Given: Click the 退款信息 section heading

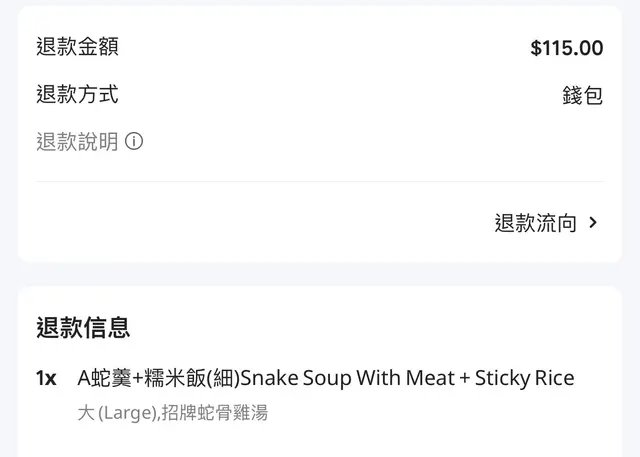Looking at the screenshot, I should pyautogui.click(x=83, y=327).
